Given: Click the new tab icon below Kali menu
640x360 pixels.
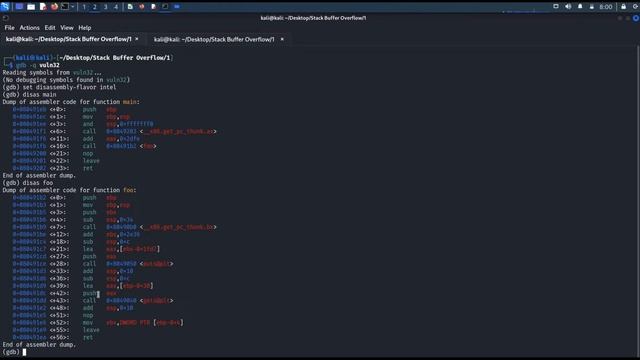Looking at the screenshot, I should [x=5, y=18].
